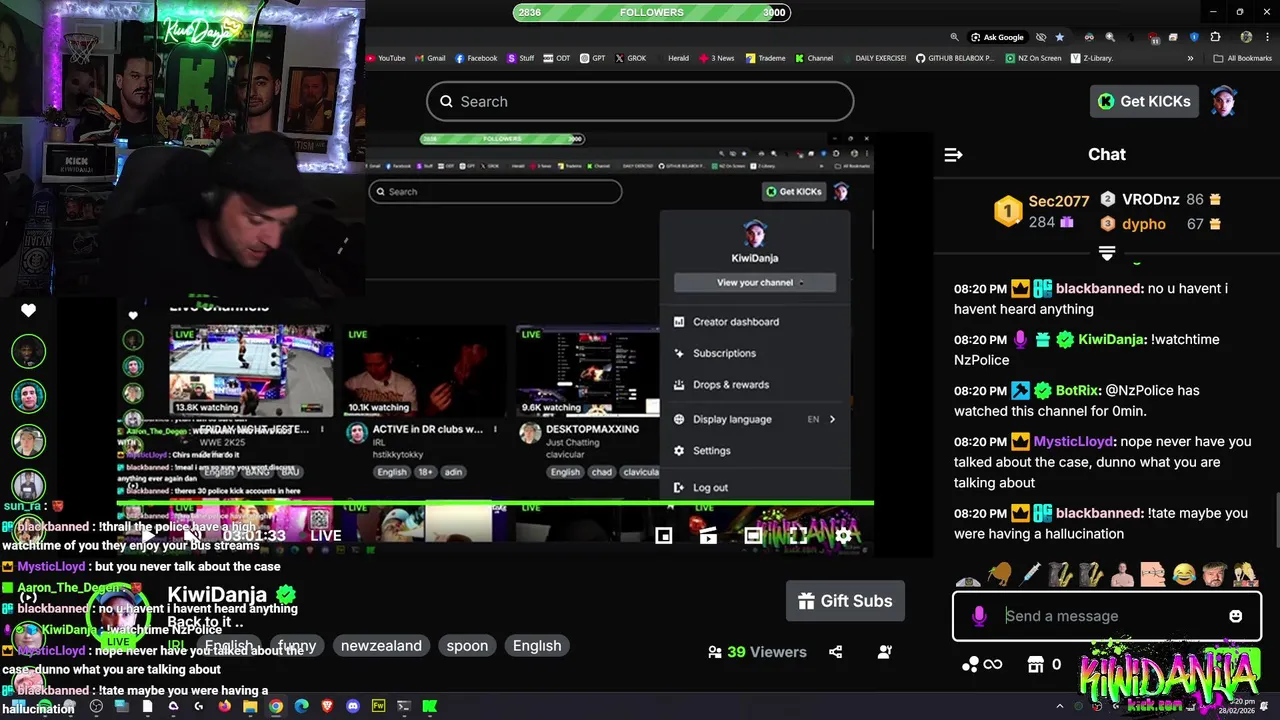Open the emoji picker in chat input
The image size is (1280, 720).
coord(1236,616)
